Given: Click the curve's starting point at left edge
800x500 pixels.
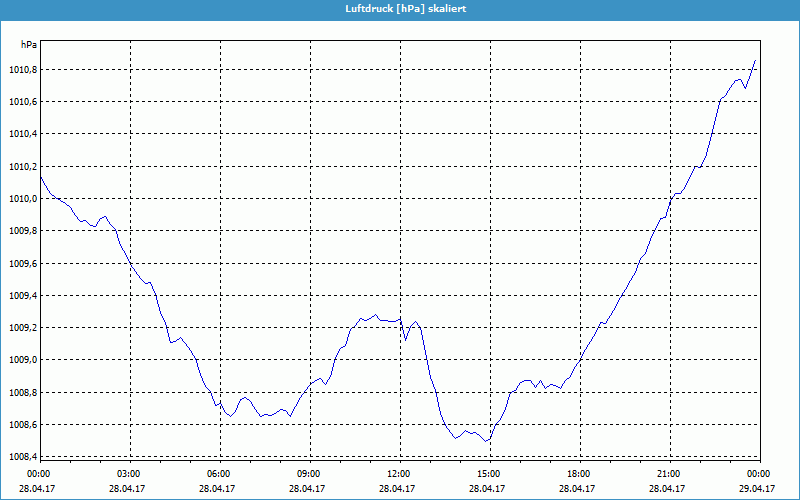Looking at the screenshot, I should [41, 177].
